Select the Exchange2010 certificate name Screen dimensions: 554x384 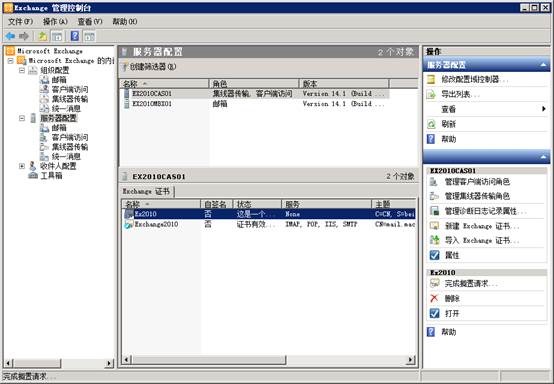[156, 224]
